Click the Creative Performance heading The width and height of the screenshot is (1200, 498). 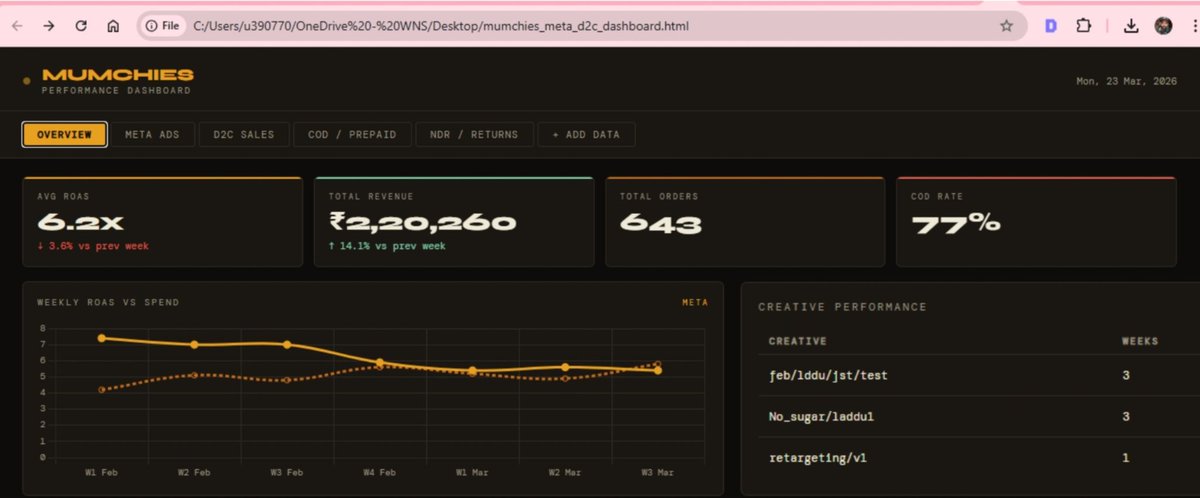click(843, 307)
